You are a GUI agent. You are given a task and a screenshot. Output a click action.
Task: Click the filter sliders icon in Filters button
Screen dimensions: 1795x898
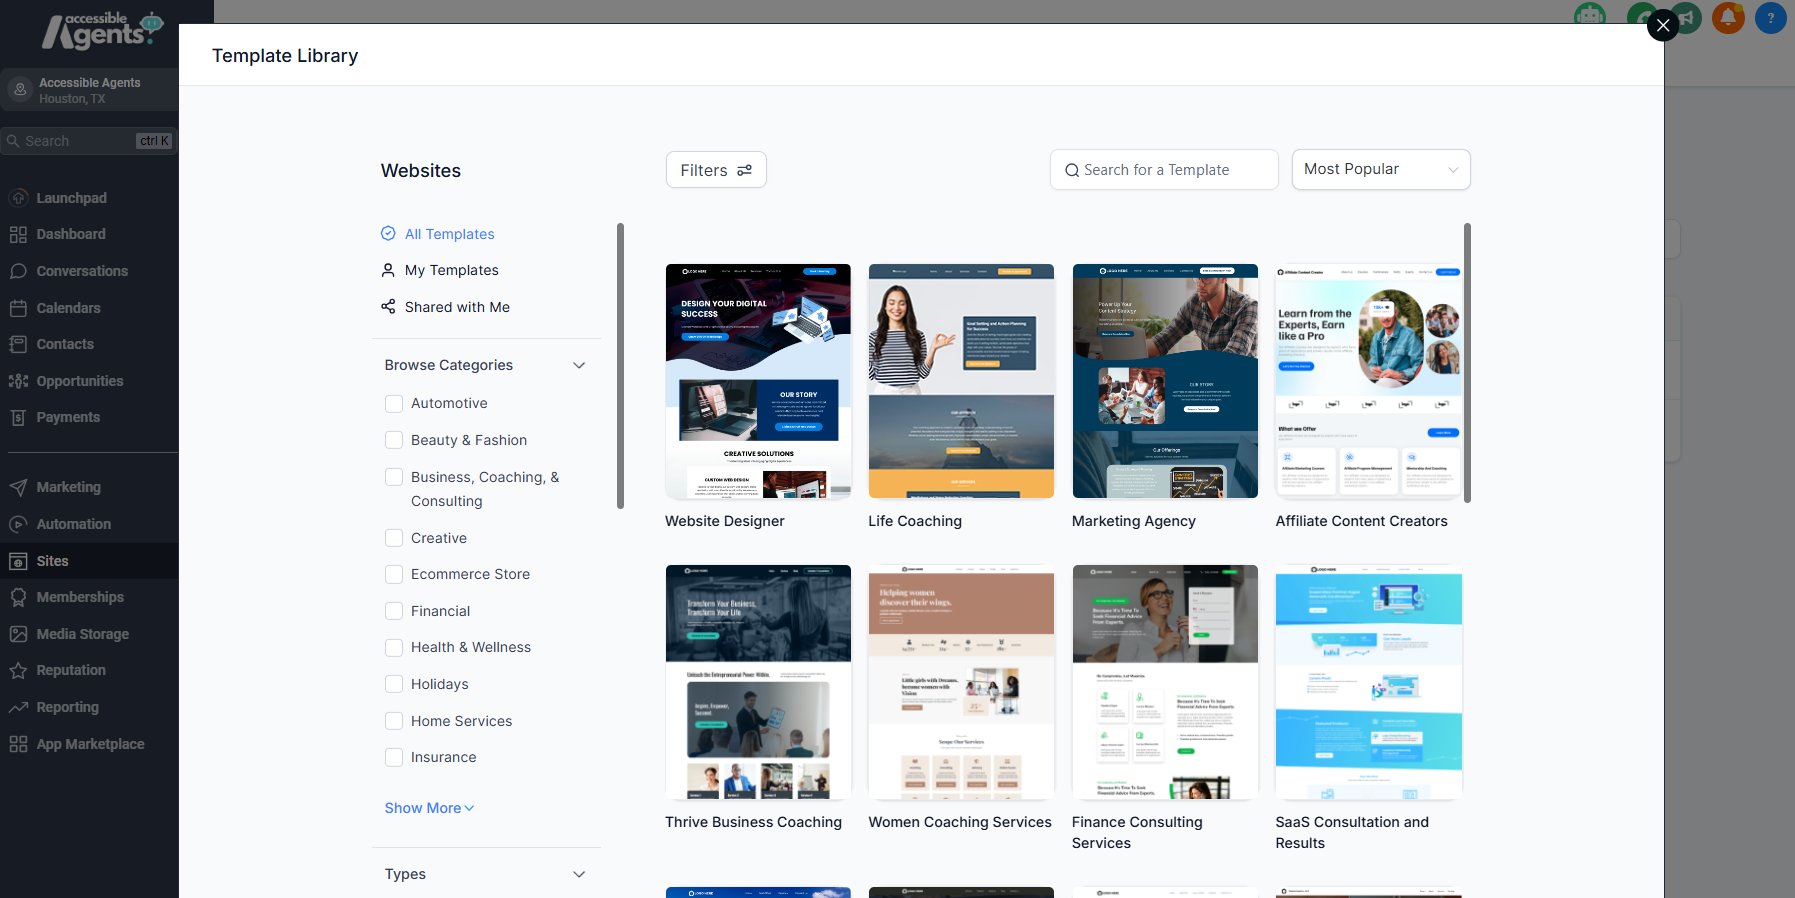(744, 170)
